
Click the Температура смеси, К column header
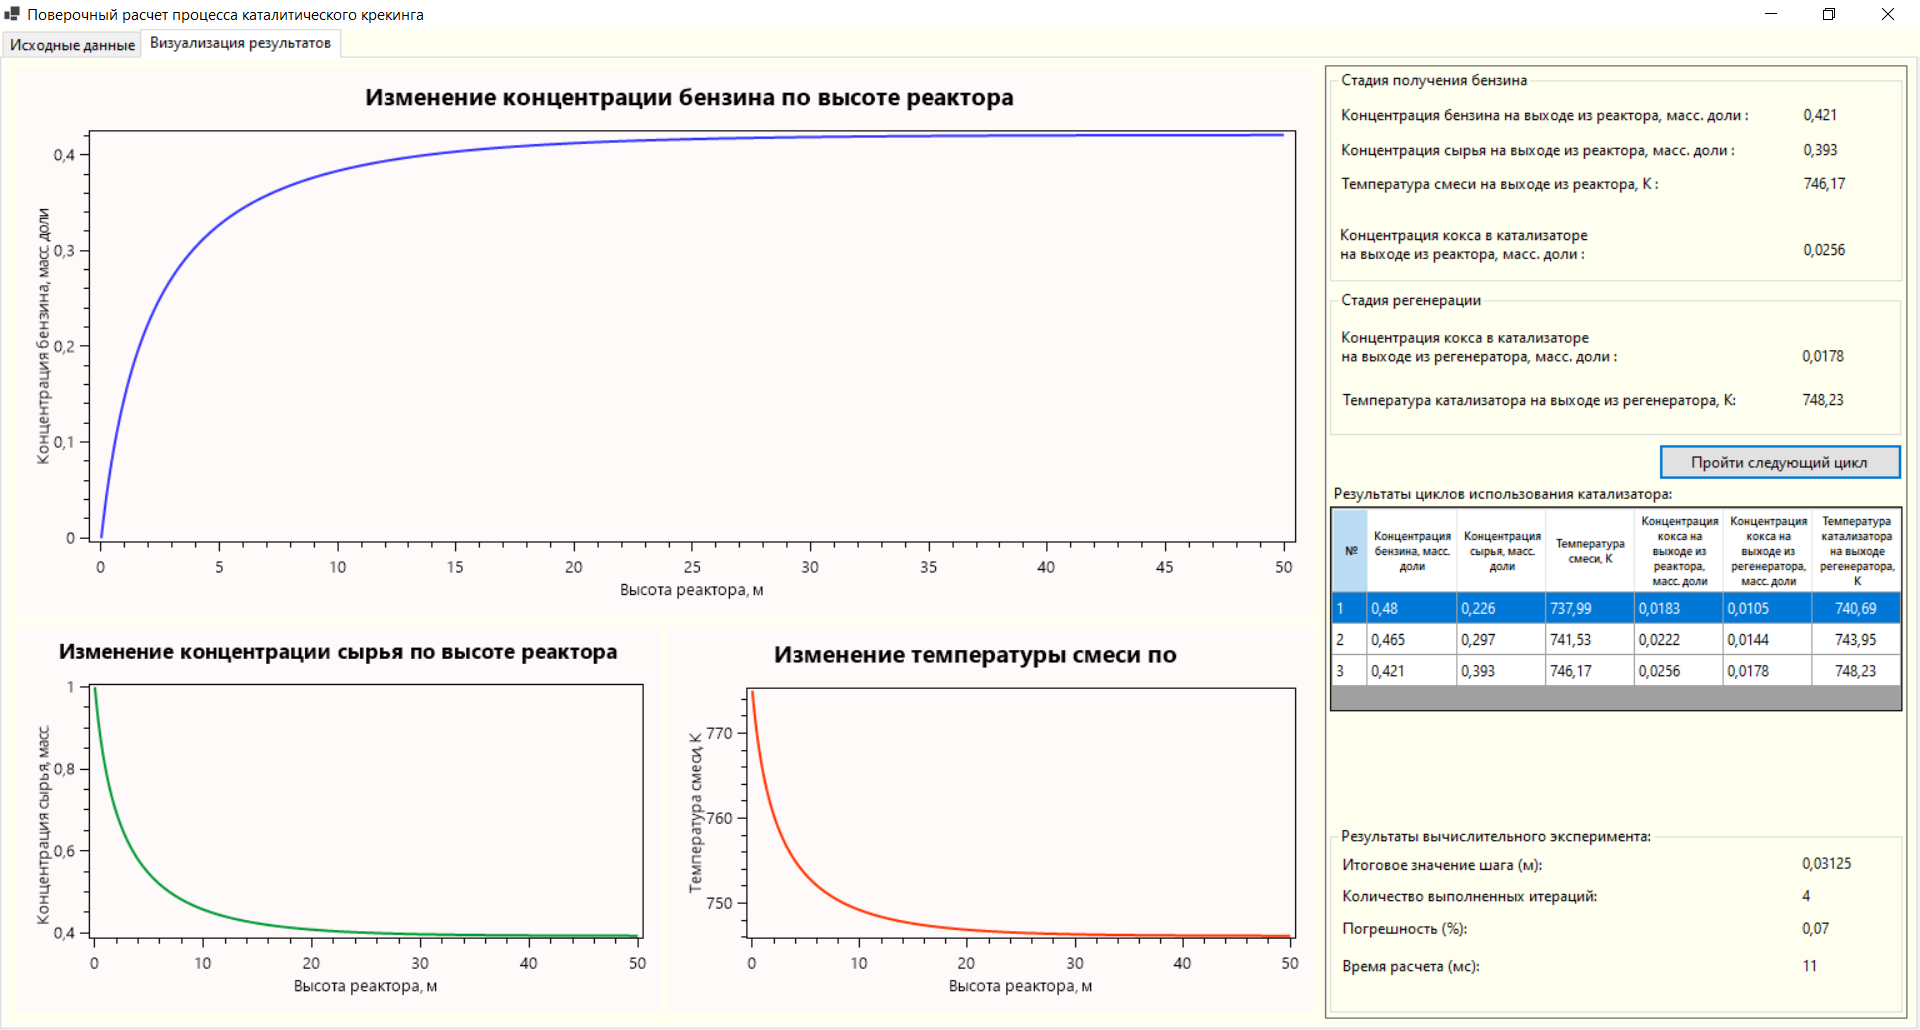coord(1589,550)
